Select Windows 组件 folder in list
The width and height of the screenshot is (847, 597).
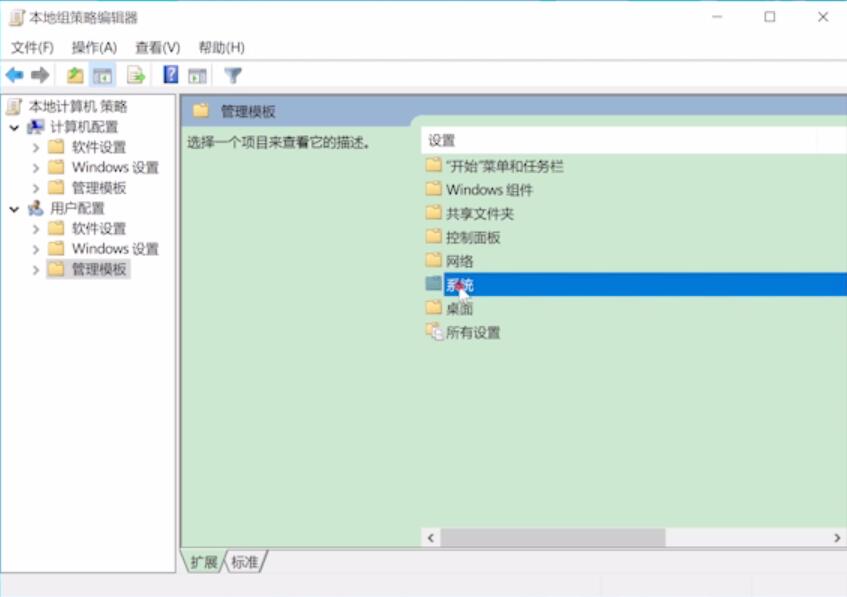pos(489,190)
